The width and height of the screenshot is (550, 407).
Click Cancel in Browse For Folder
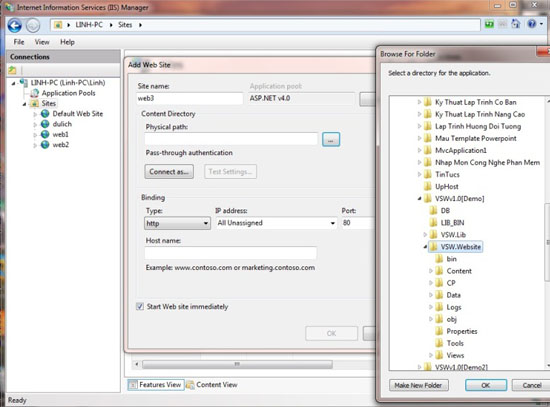(x=531, y=385)
